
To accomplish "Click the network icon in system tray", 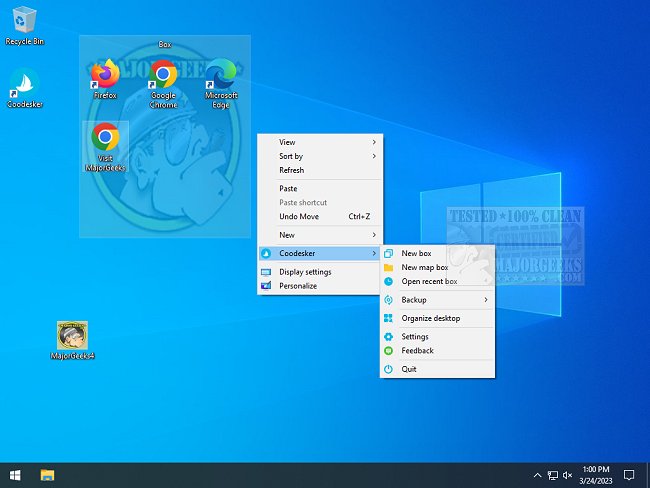I will 553,475.
